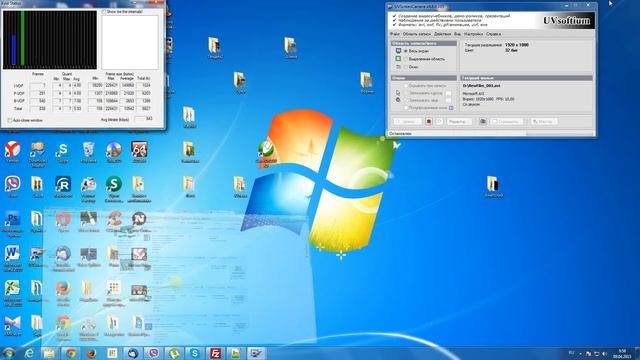Toggle the 'Записывать курсор' checkbox
This screenshot has height=360, width=640.
pos(406,93)
